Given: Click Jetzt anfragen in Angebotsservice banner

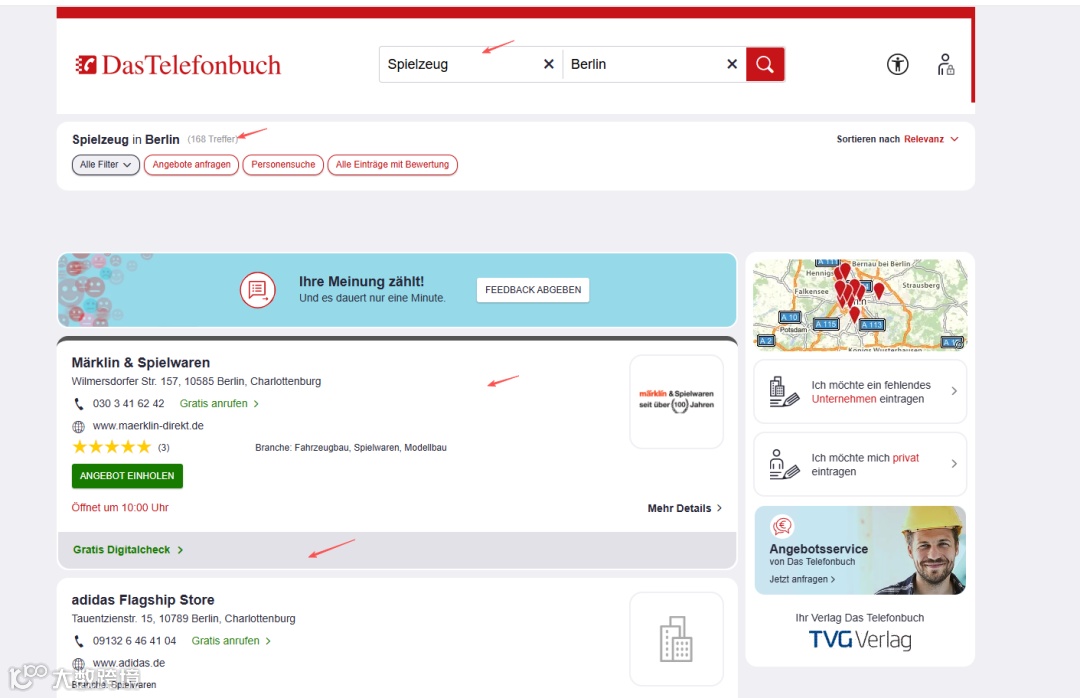Looking at the screenshot, I should click(x=802, y=579).
